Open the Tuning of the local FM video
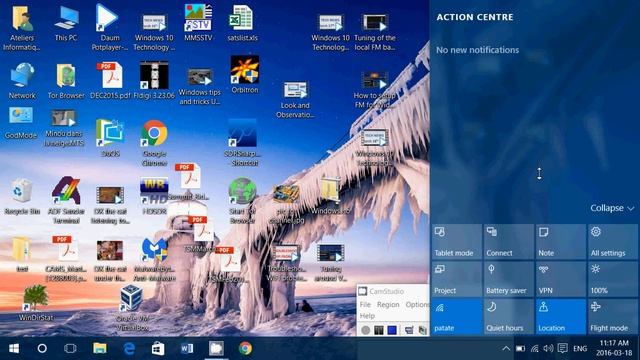The width and height of the screenshot is (640, 360). pyautogui.click(x=375, y=32)
